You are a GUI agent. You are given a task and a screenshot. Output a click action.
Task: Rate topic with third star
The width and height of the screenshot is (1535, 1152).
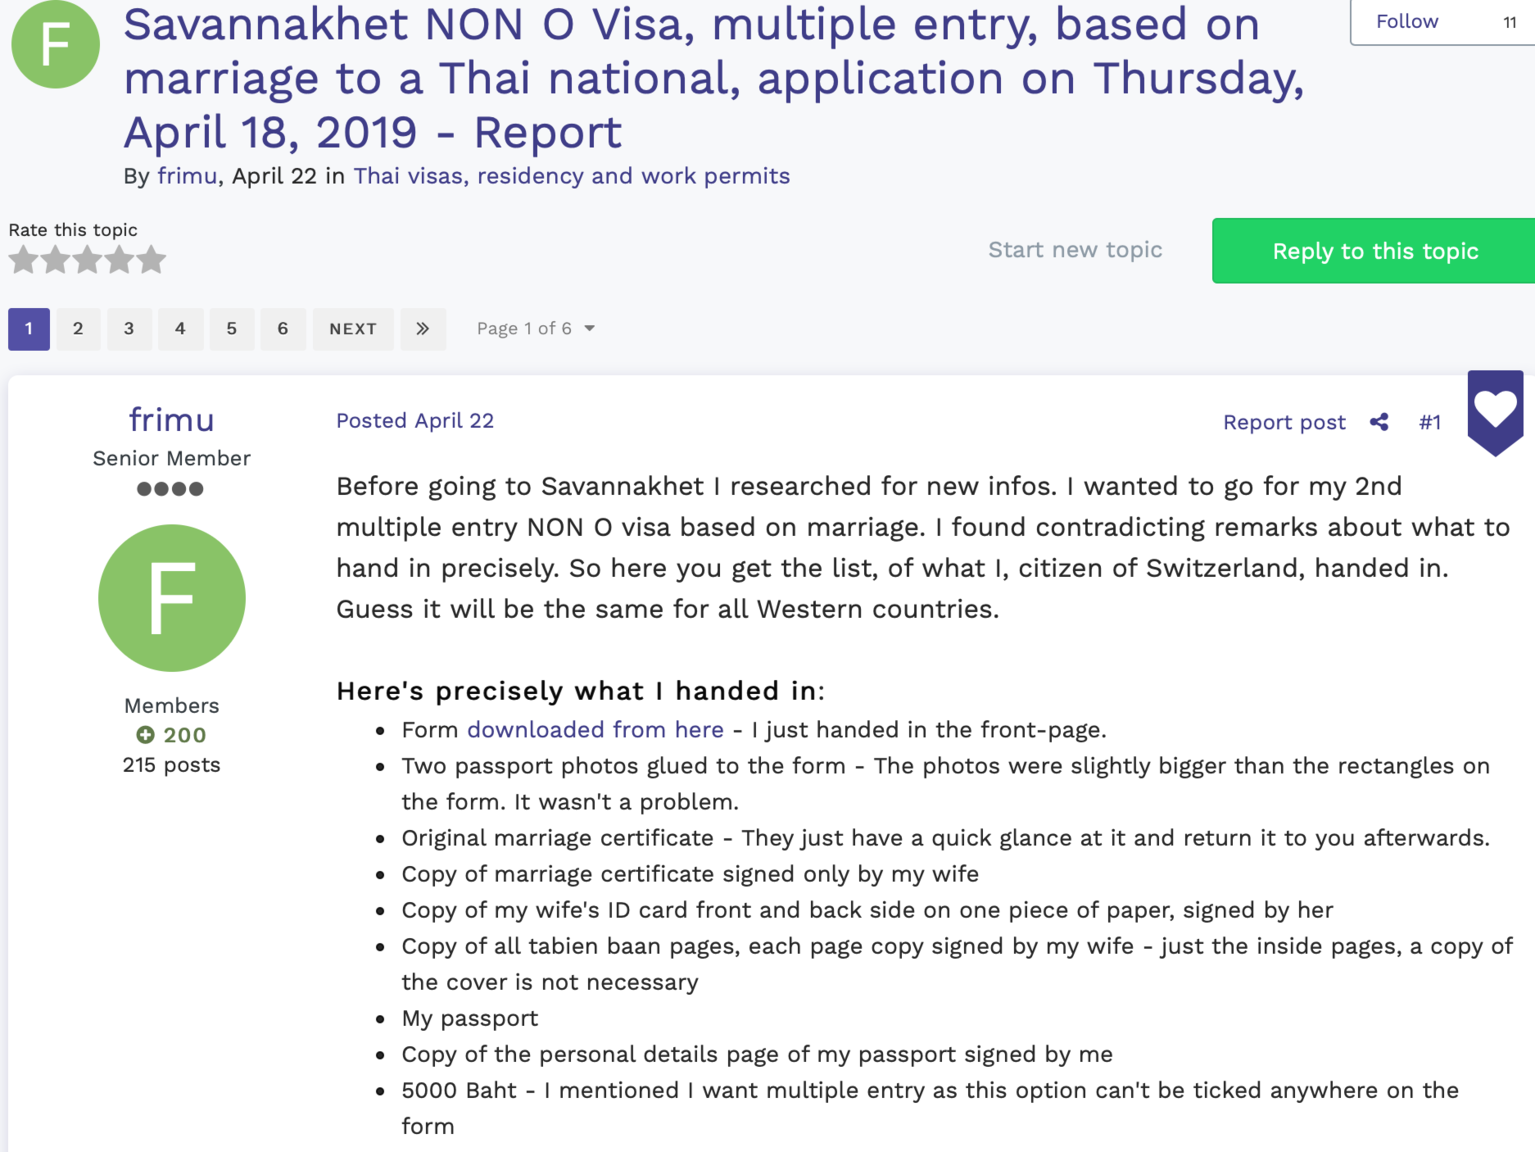click(87, 260)
